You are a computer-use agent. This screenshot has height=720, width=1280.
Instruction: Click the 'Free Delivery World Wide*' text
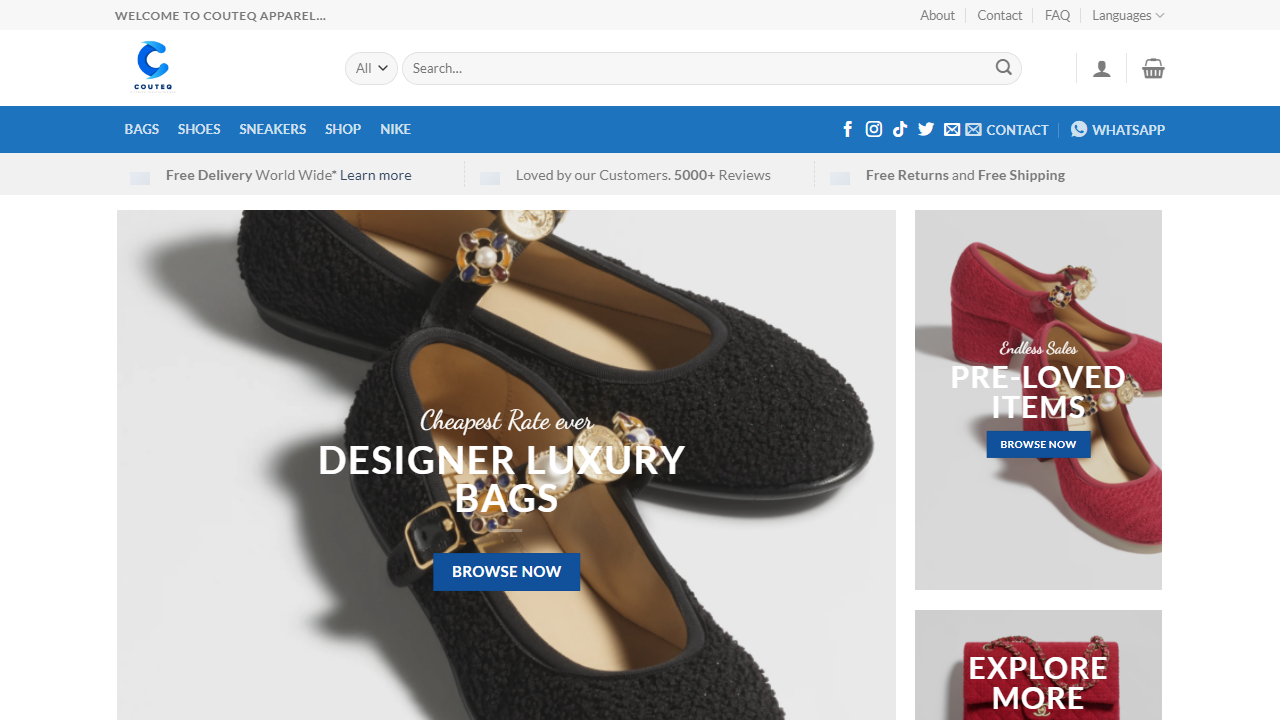click(x=251, y=175)
